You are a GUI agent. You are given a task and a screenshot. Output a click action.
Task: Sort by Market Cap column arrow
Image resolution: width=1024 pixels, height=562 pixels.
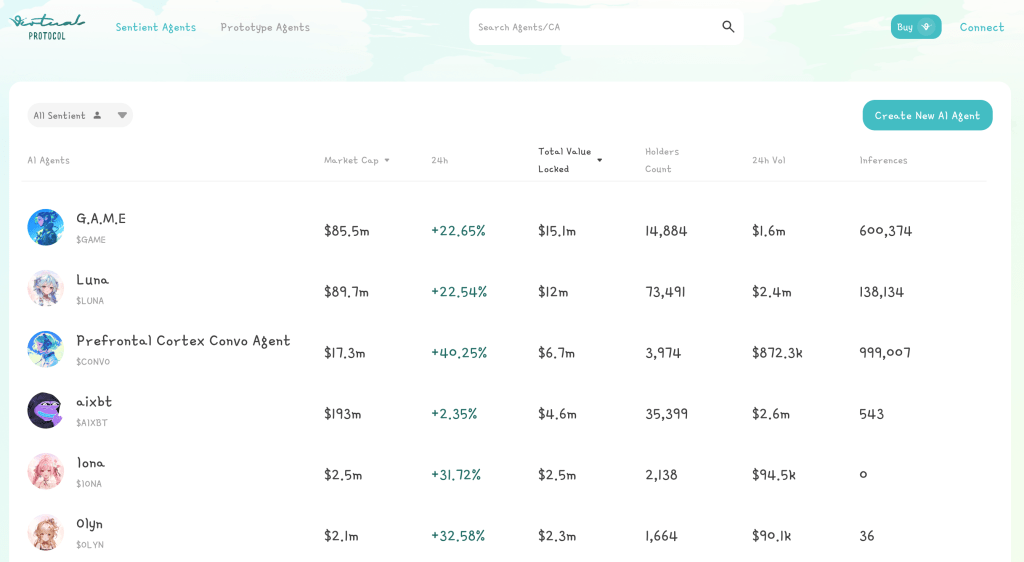coord(387,161)
